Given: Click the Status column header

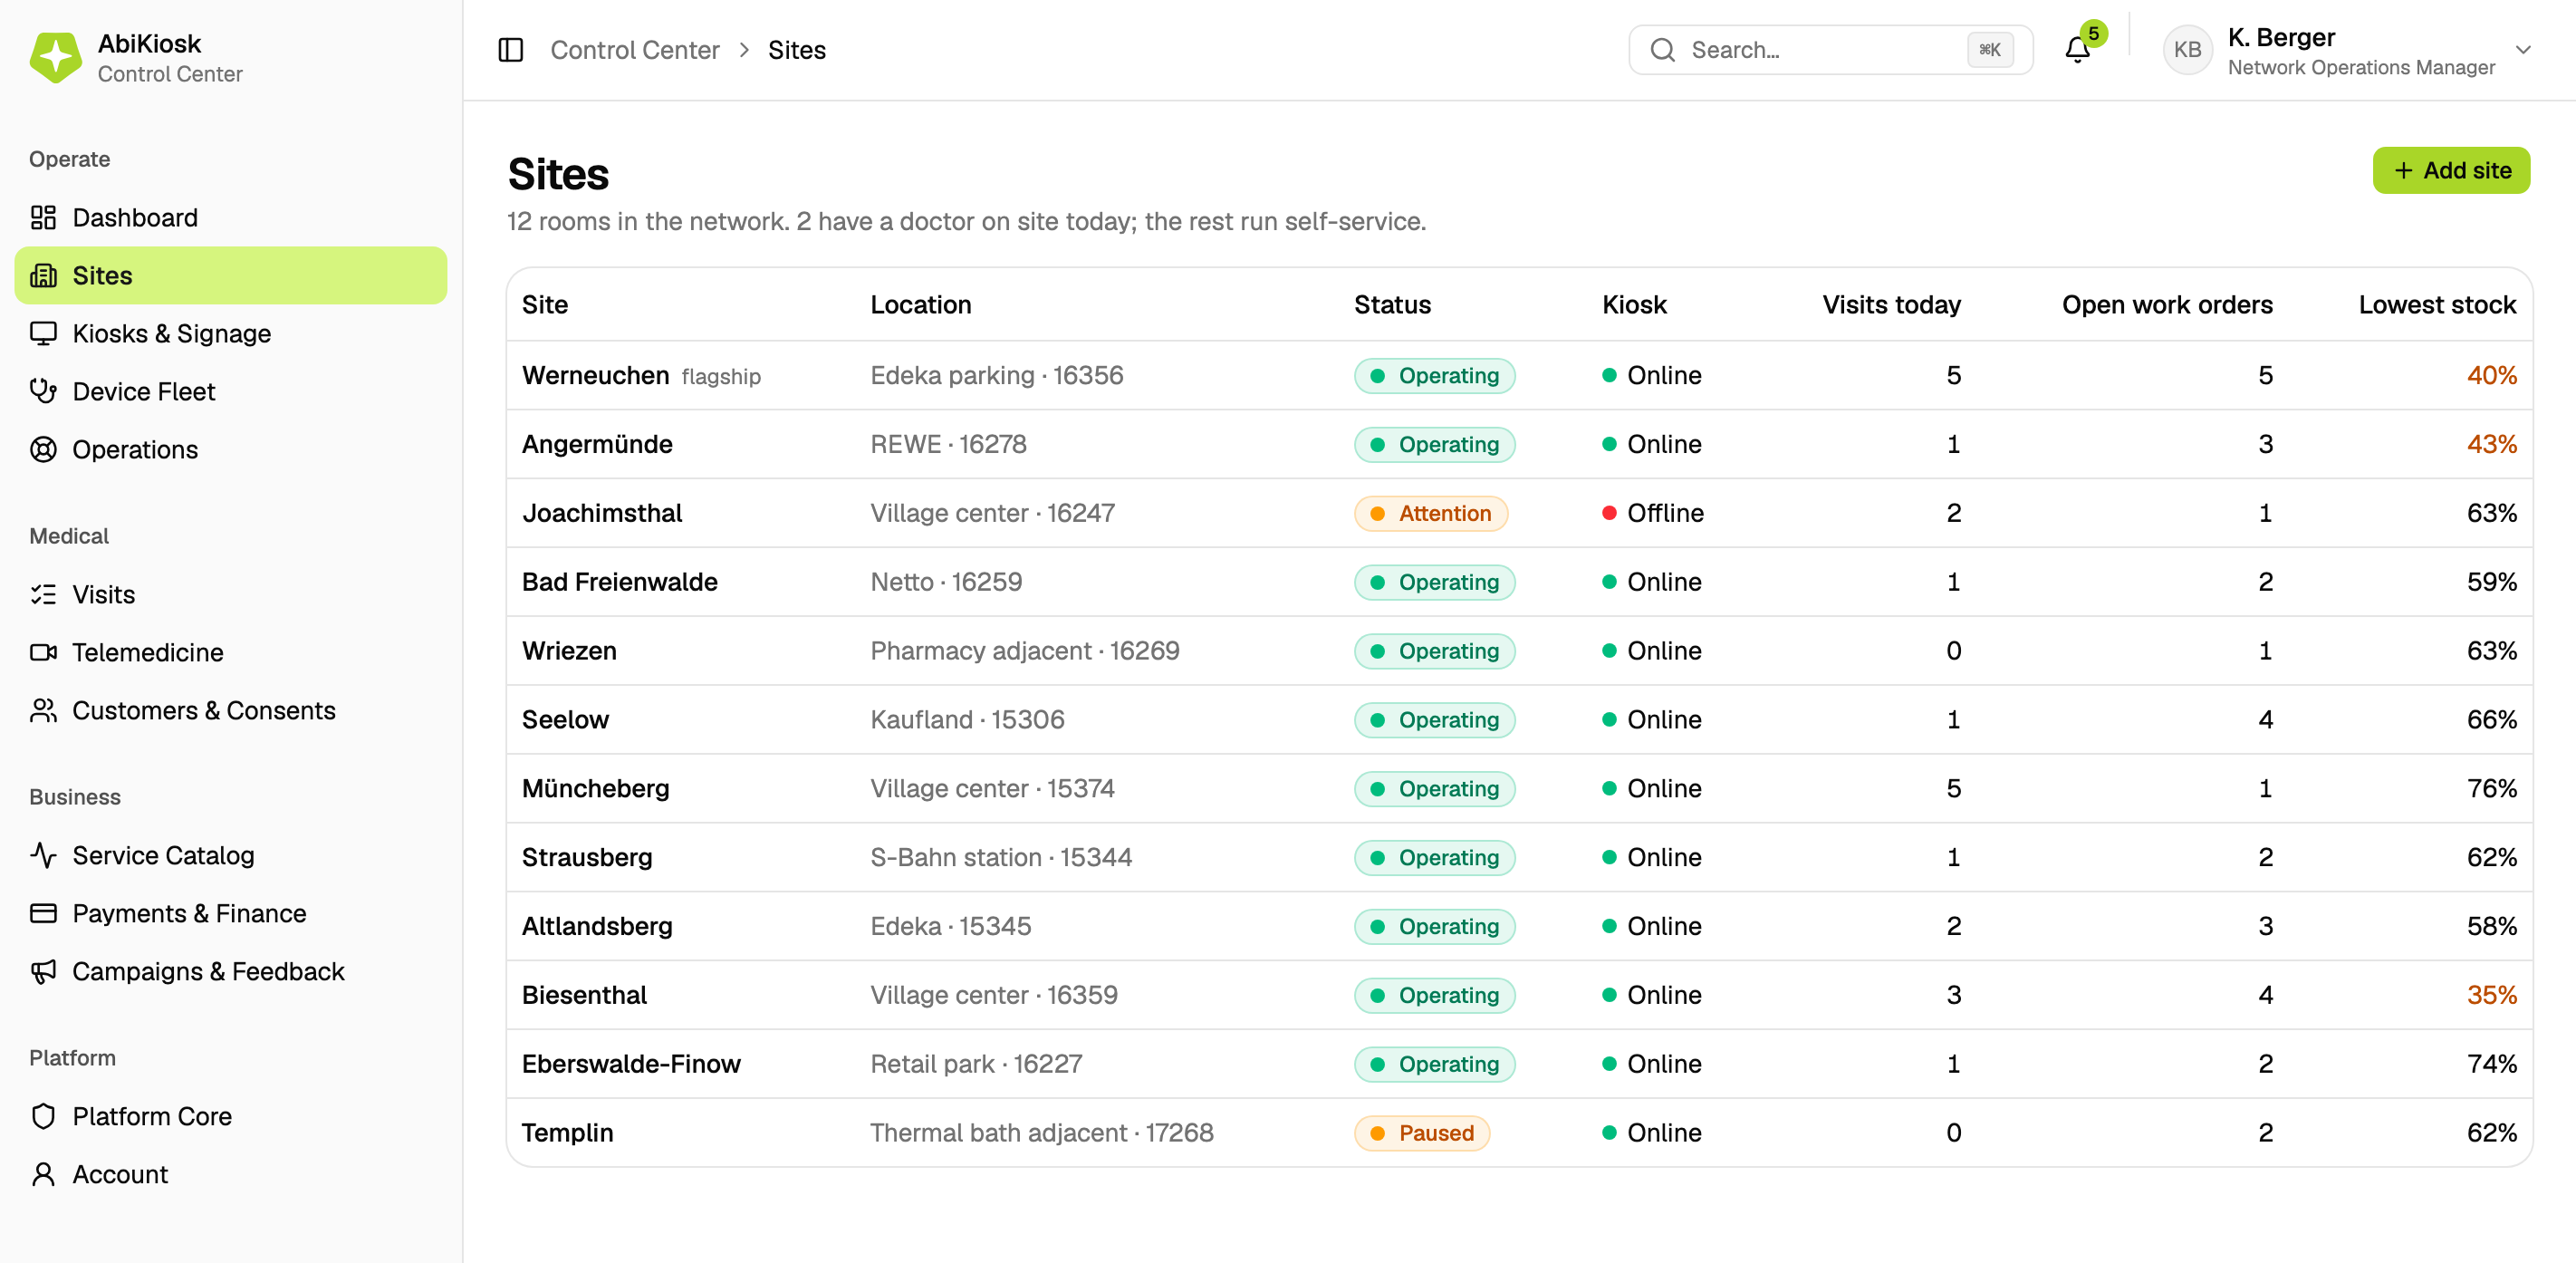Looking at the screenshot, I should click(x=1392, y=305).
